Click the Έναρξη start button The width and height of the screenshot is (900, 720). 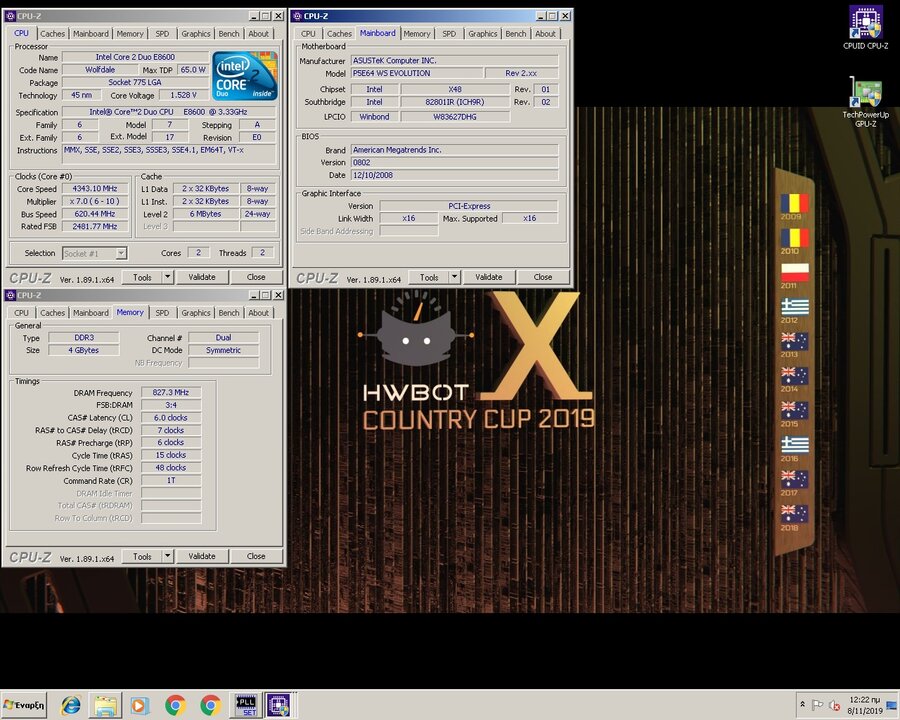point(24,704)
